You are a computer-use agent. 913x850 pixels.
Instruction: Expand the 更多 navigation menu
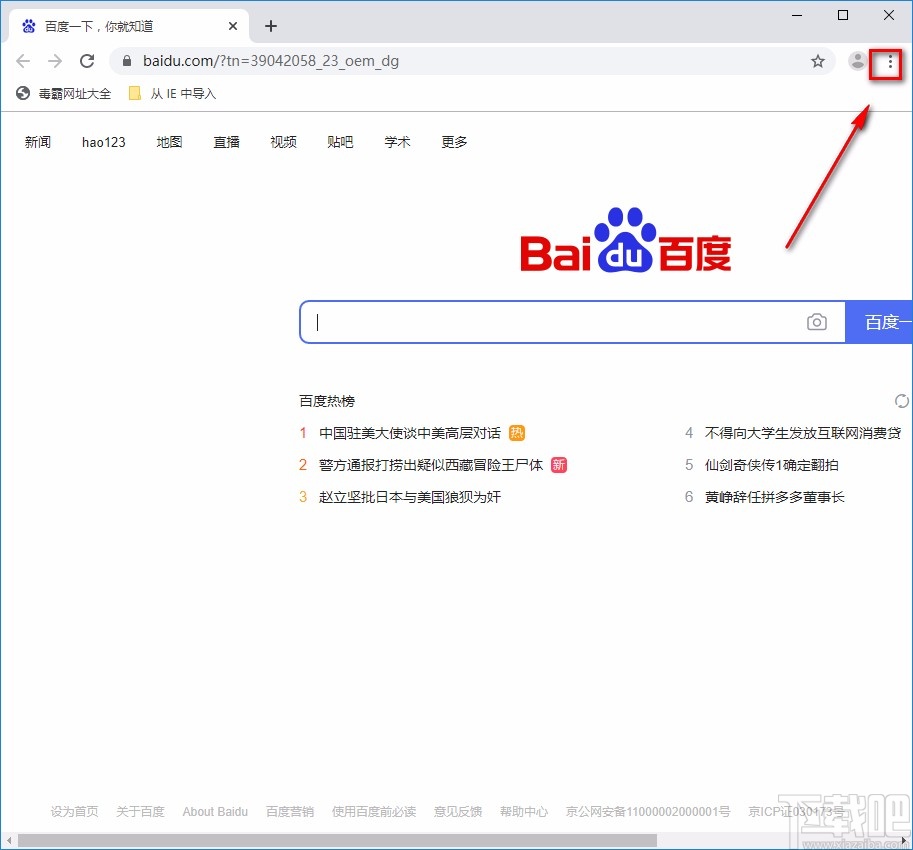pos(453,142)
